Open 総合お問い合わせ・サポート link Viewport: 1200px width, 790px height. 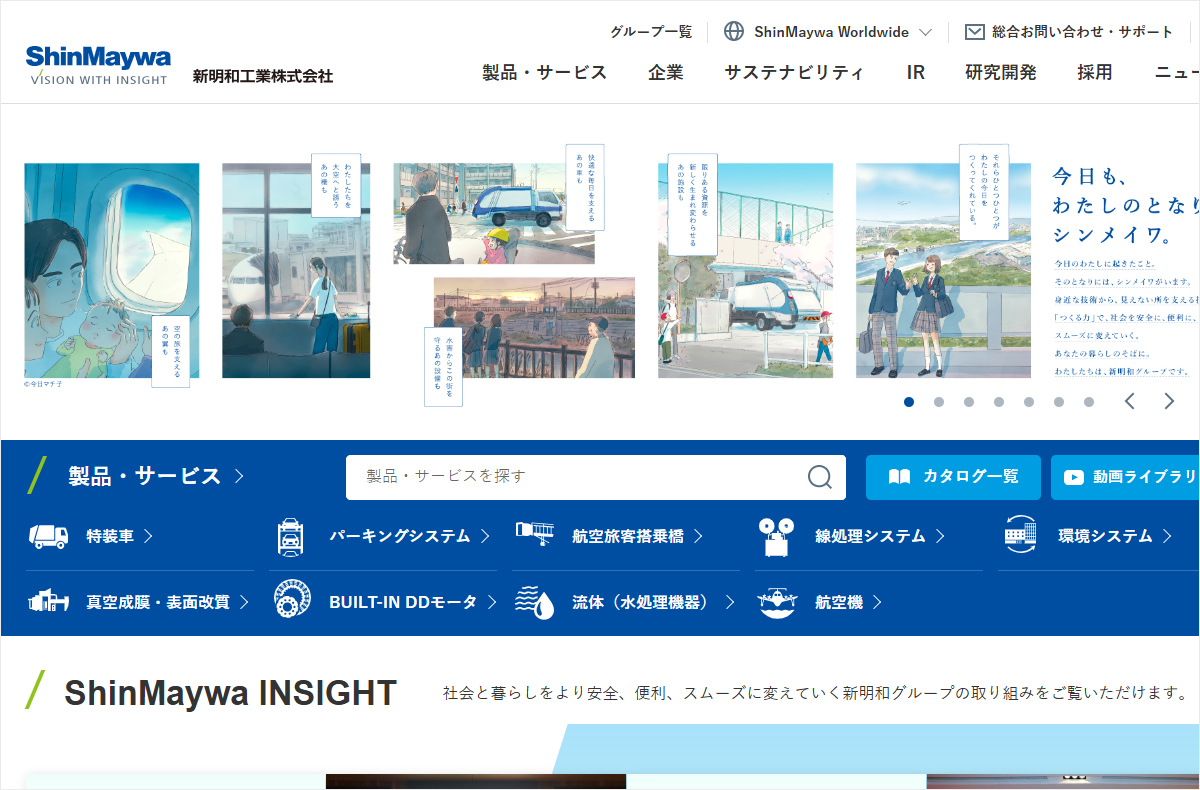1068,32
